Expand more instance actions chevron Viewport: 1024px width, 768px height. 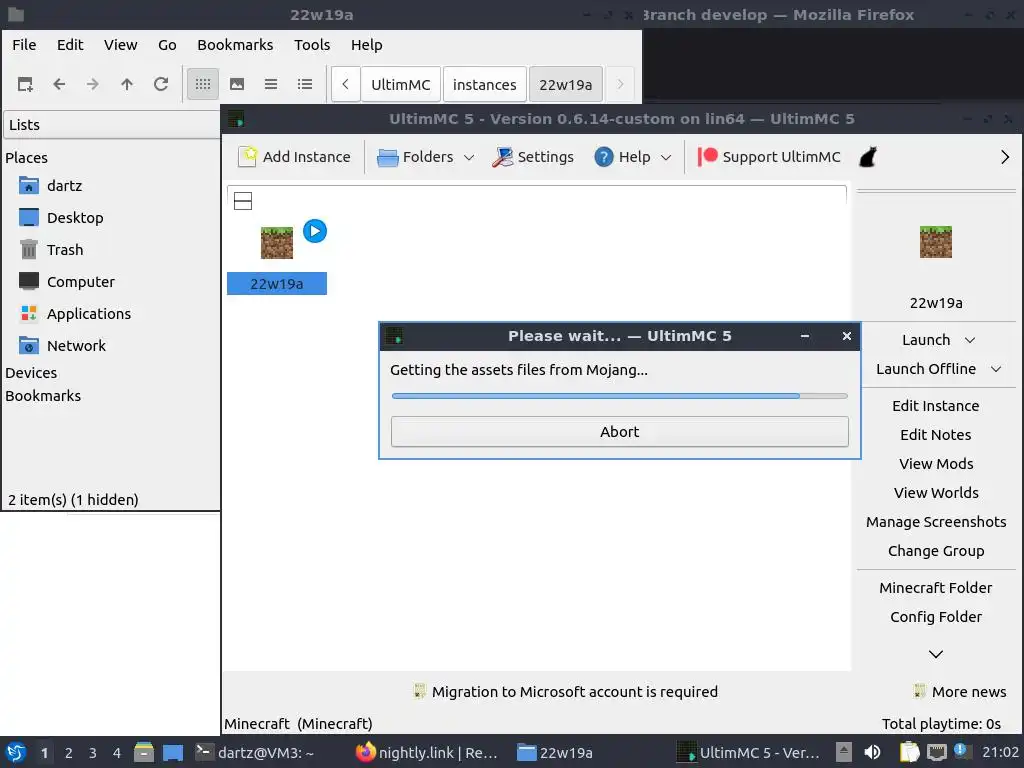[x=936, y=654]
